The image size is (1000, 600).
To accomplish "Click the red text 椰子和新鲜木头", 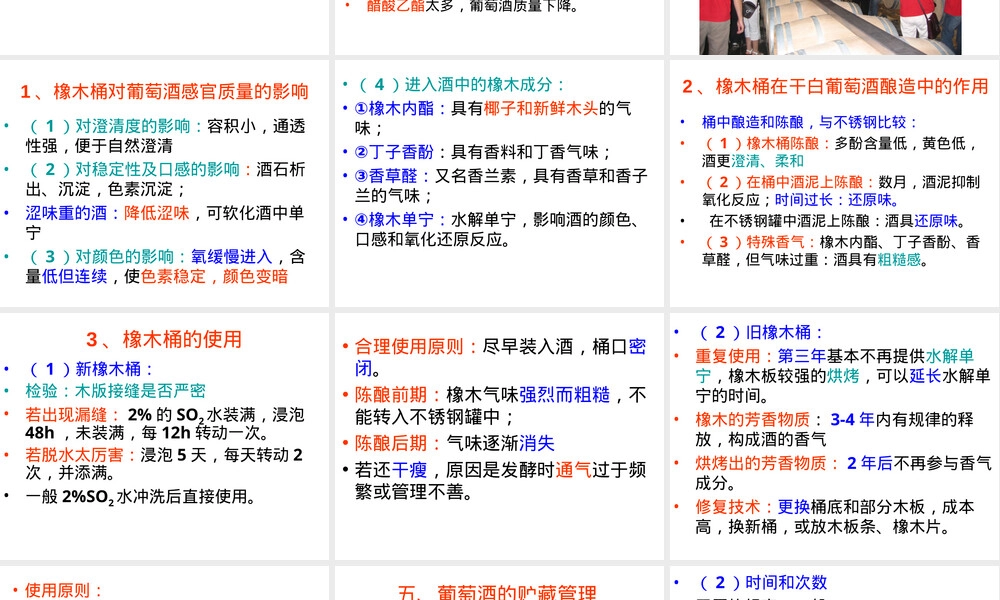I will (541, 108).
